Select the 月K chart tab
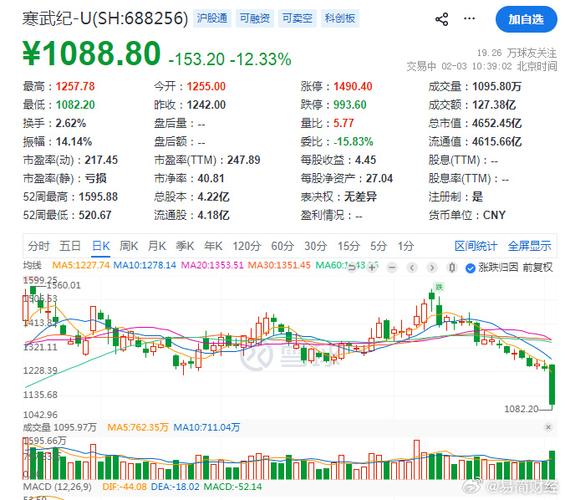This screenshot has width=565, height=500. [157, 246]
